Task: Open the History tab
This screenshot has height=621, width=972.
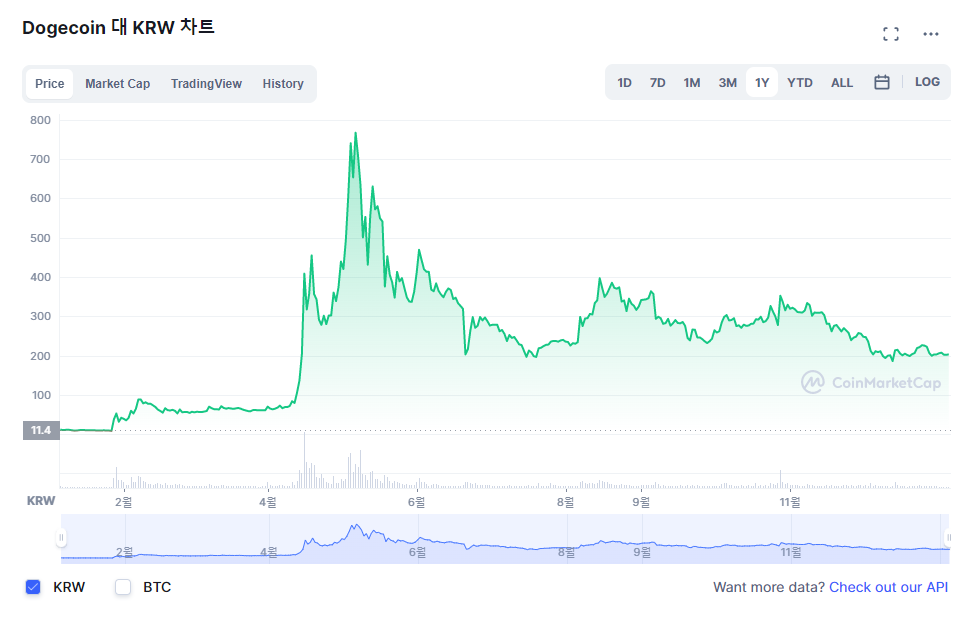Action: [x=283, y=84]
